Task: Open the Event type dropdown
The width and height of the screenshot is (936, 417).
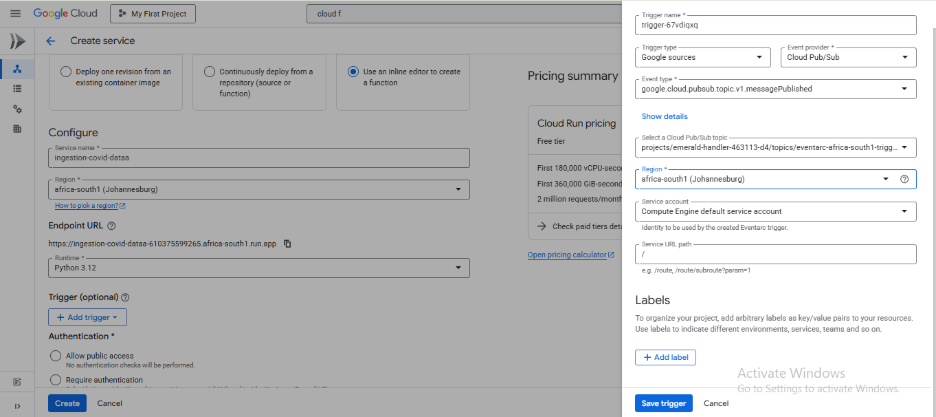Action: click(775, 89)
